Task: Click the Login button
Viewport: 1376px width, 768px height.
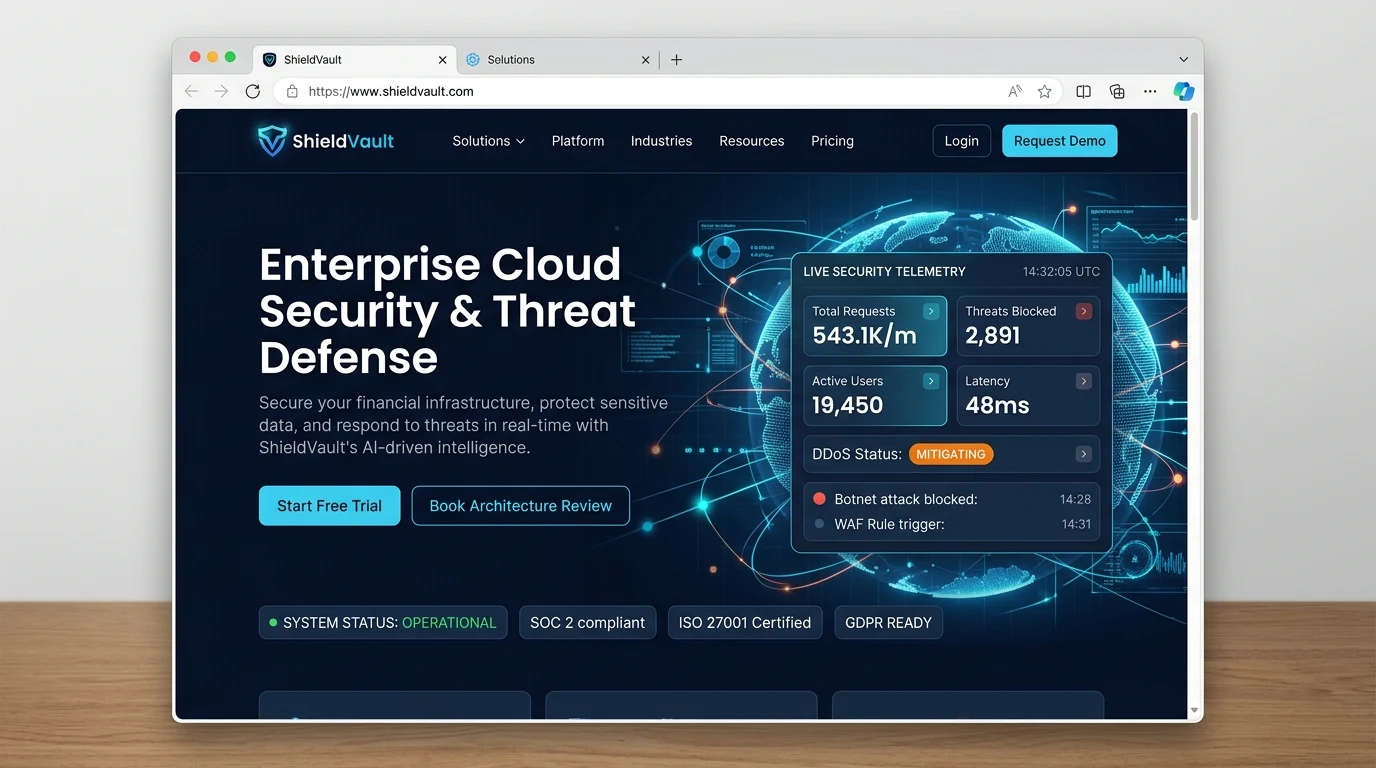Action: click(962, 141)
